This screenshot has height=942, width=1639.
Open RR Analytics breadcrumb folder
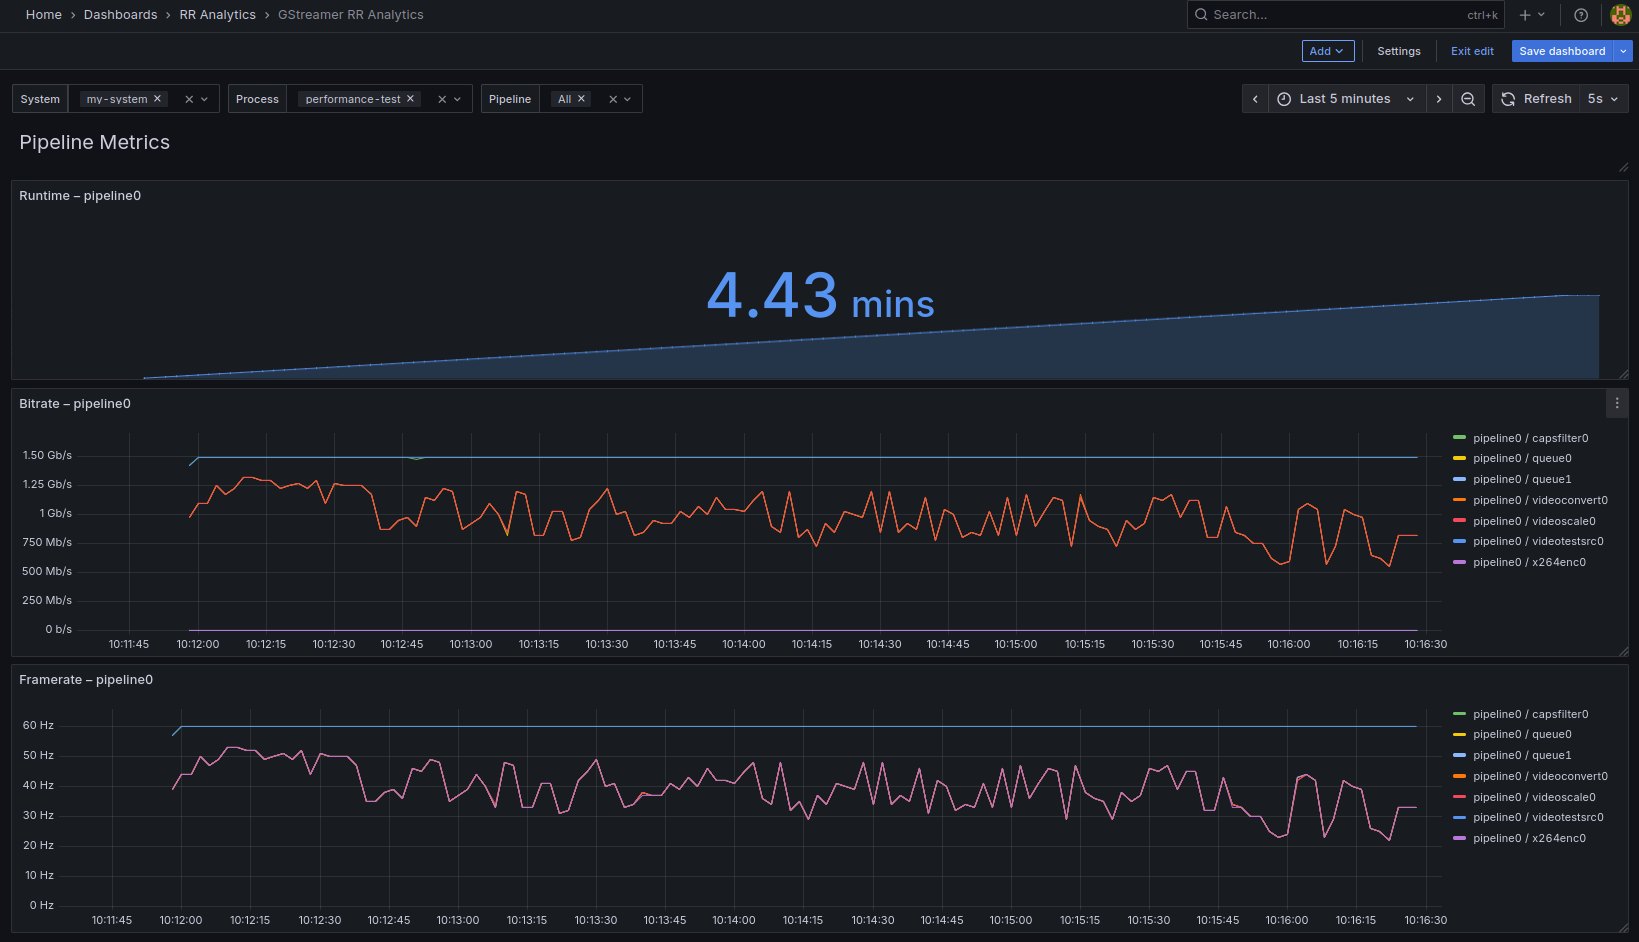(217, 15)
